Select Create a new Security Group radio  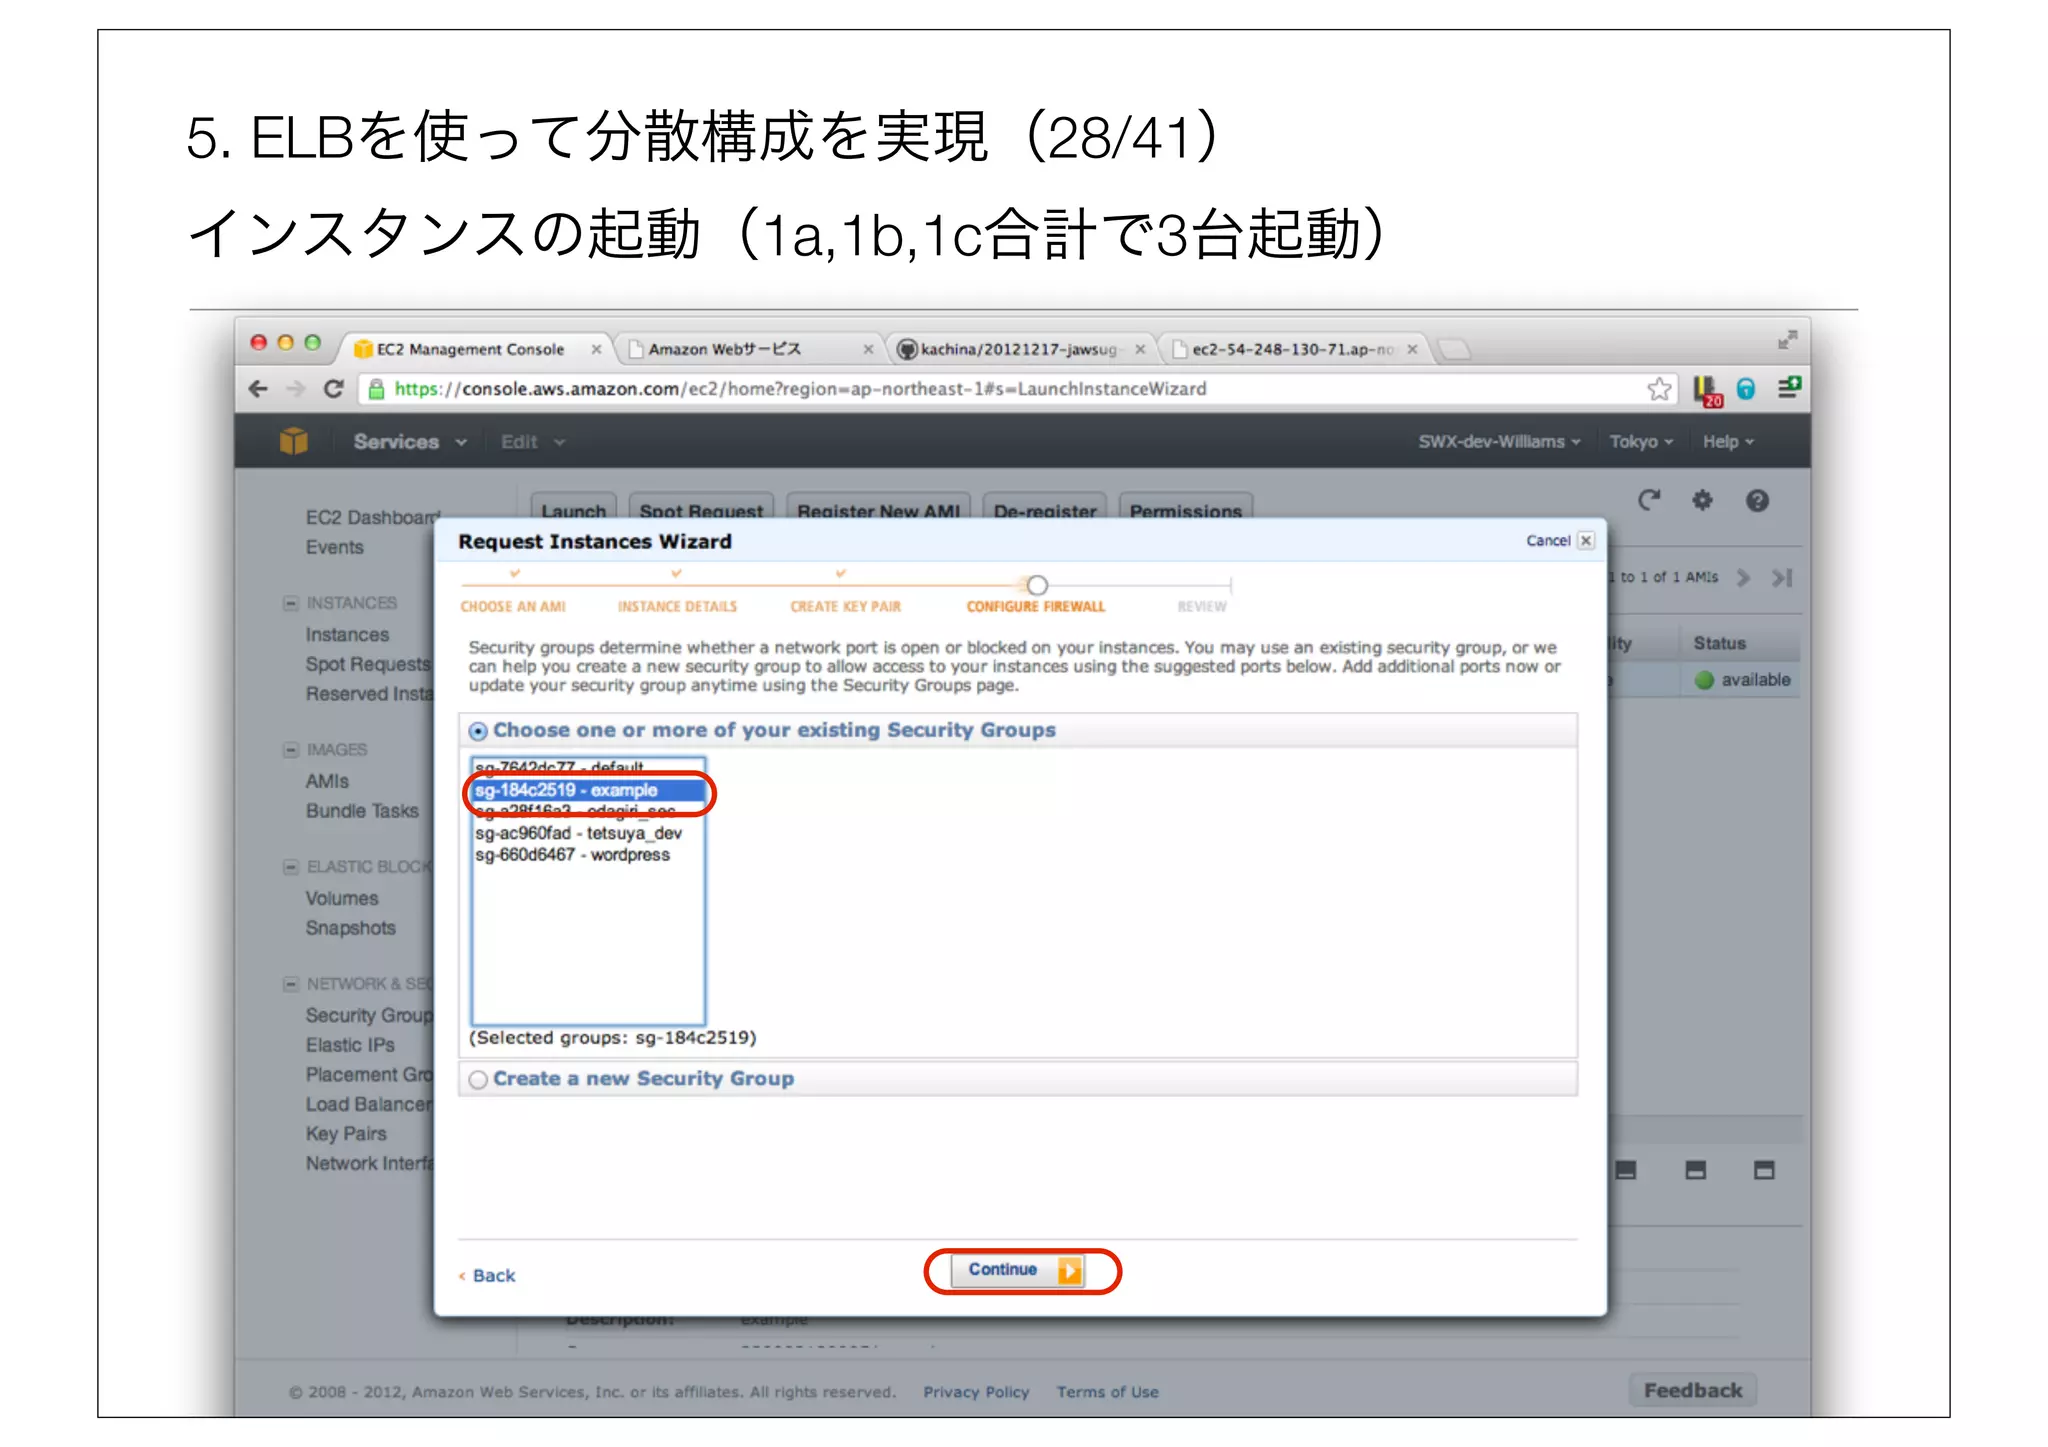click(479, 1080)
